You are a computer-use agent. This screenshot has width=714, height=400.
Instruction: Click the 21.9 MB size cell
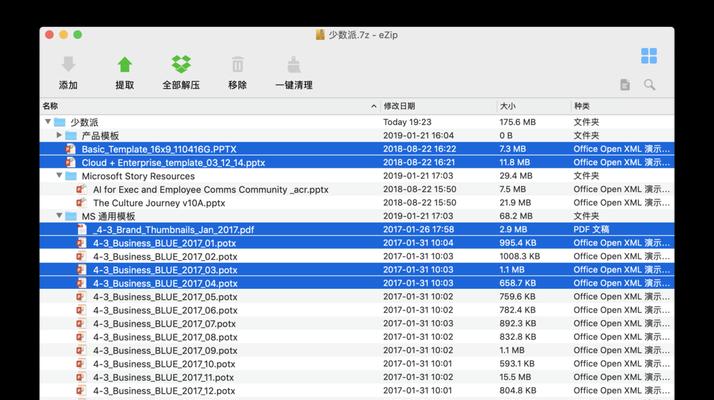tap(515, 203)
